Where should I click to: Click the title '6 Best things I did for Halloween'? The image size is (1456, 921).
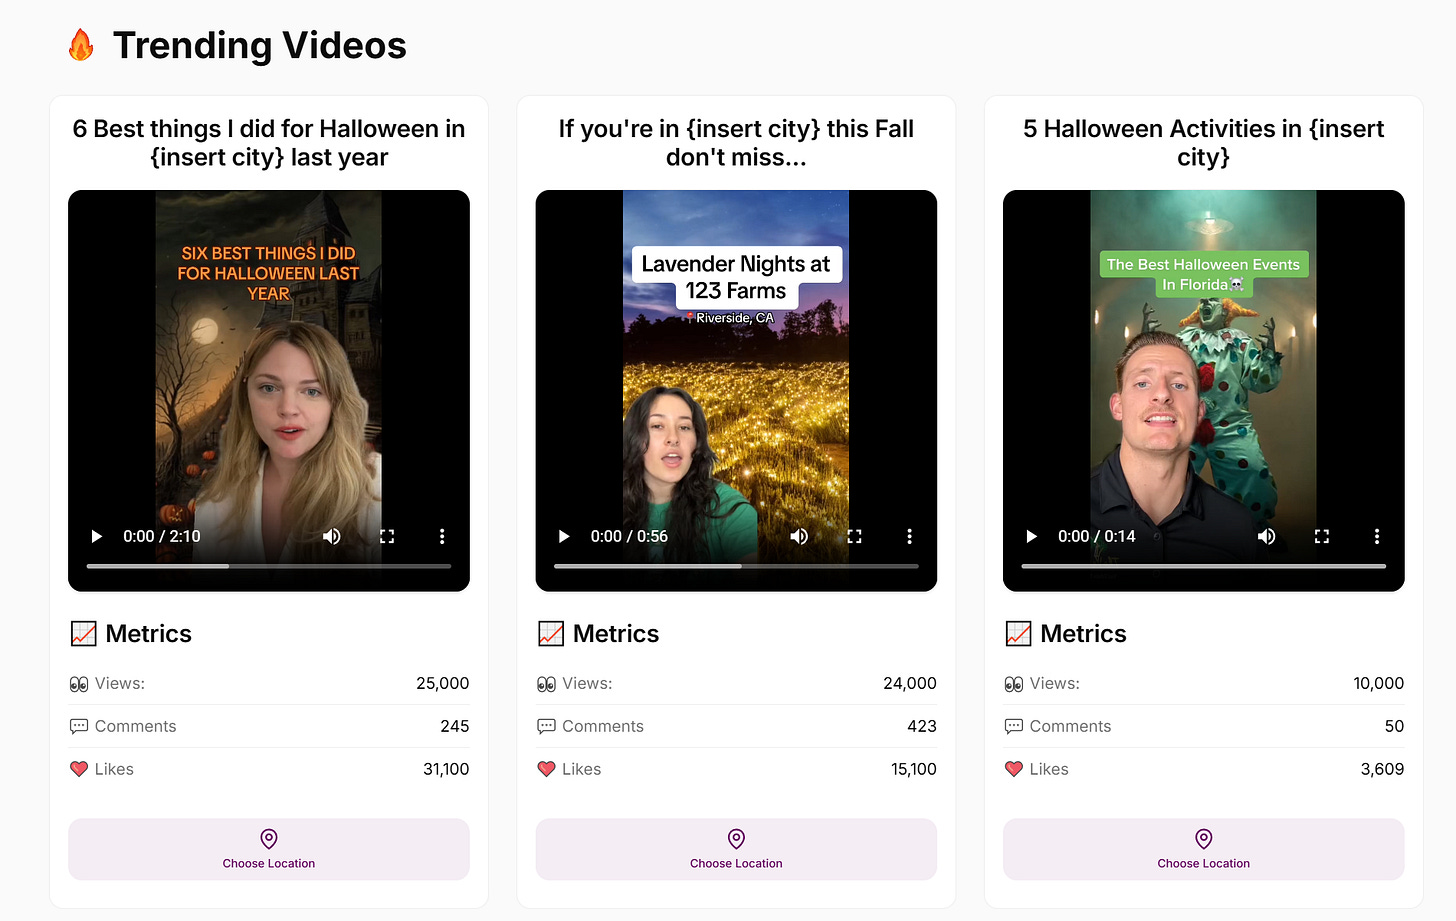click(269, 143)
